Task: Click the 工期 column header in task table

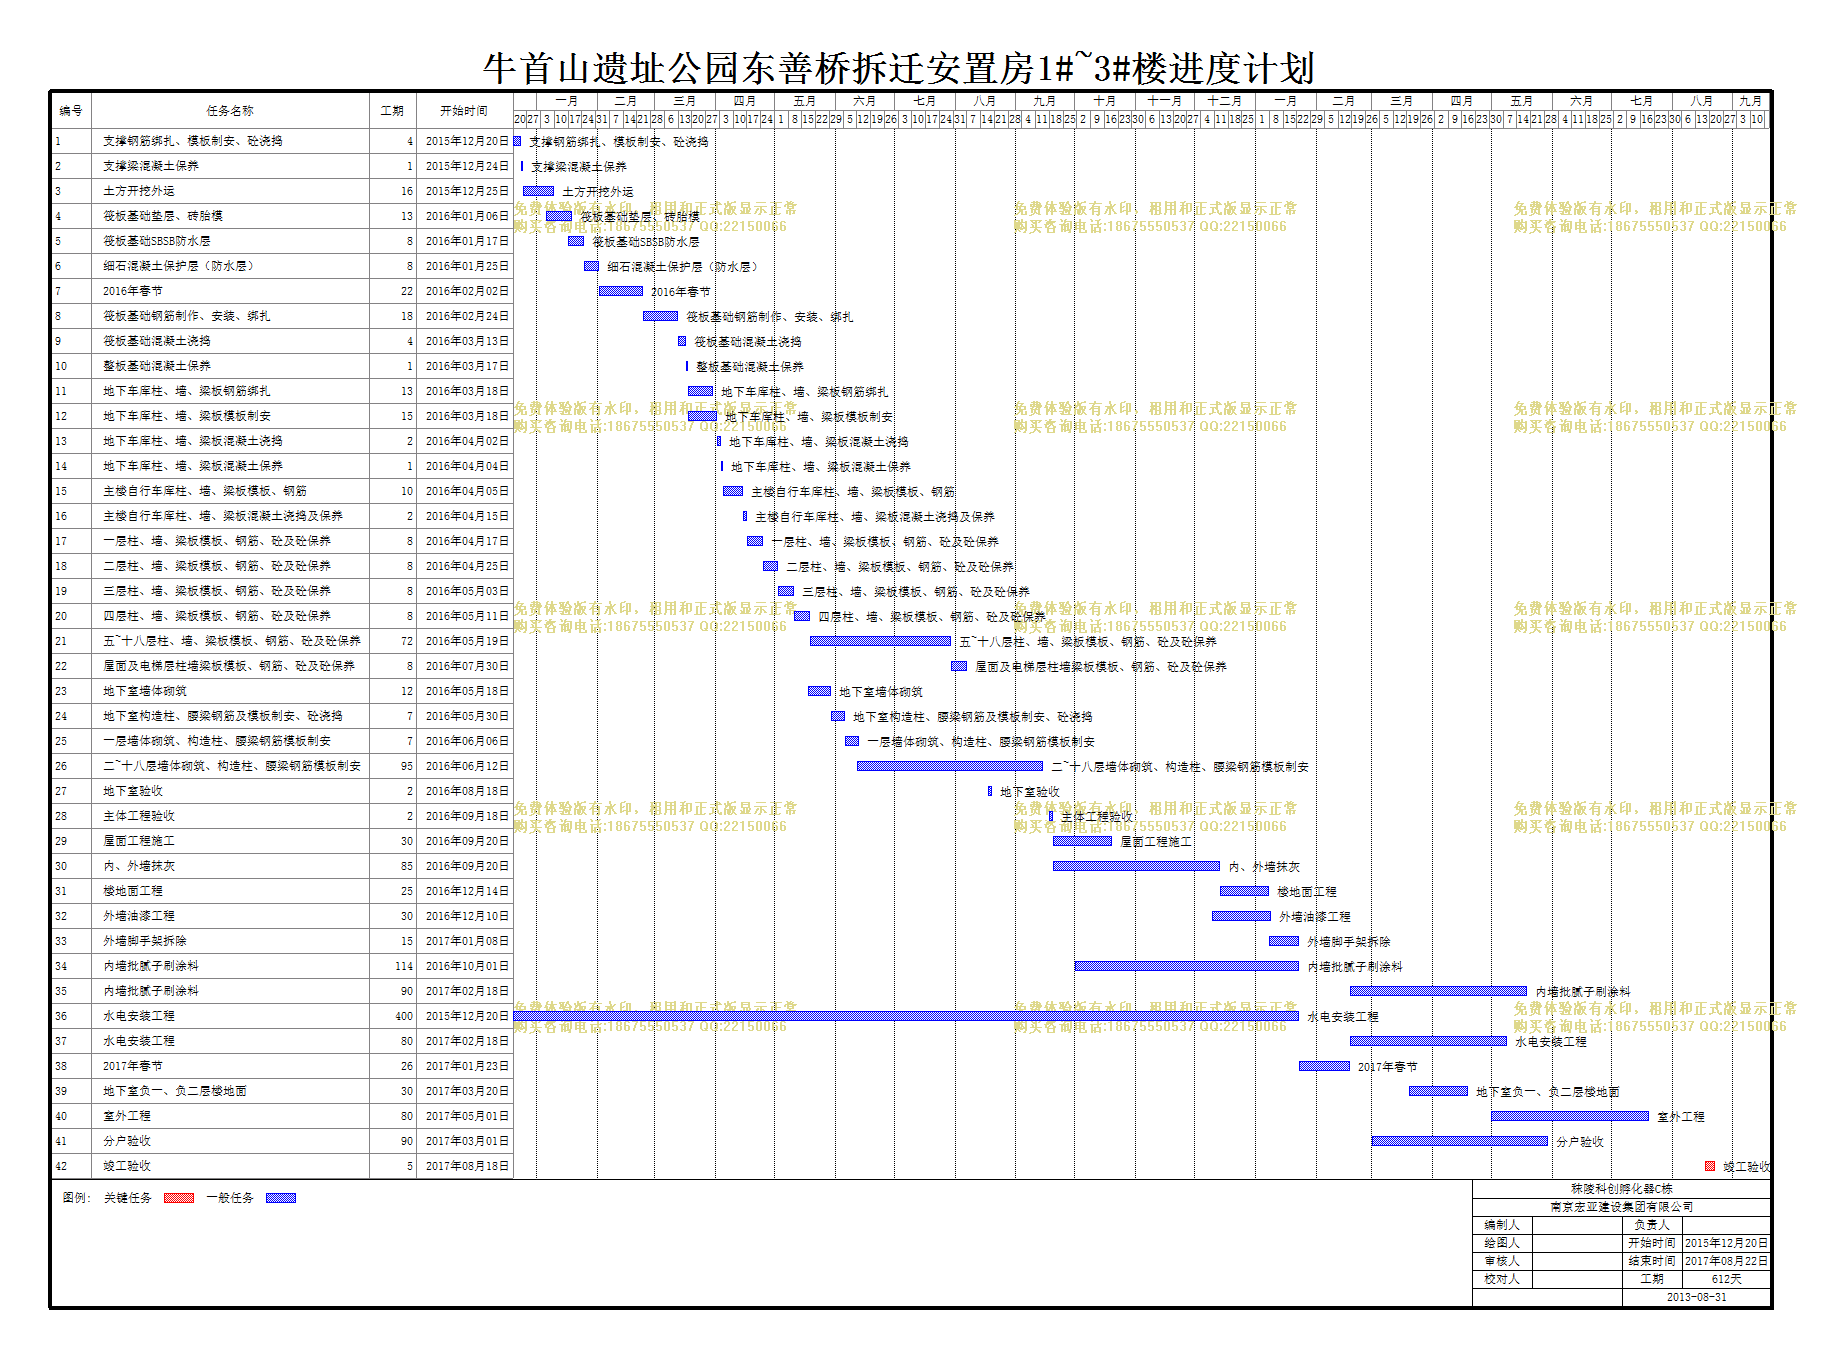Action: point(393,111)
